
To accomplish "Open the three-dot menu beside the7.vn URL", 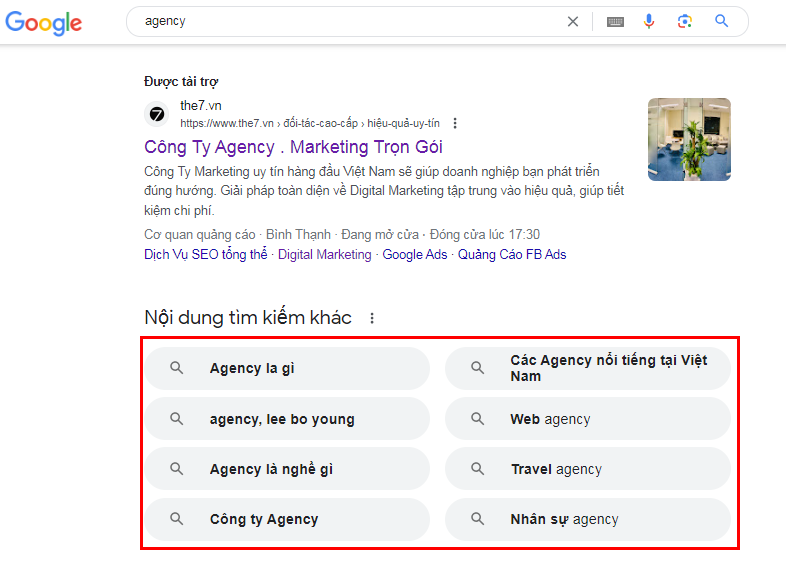I will point(455,123).
